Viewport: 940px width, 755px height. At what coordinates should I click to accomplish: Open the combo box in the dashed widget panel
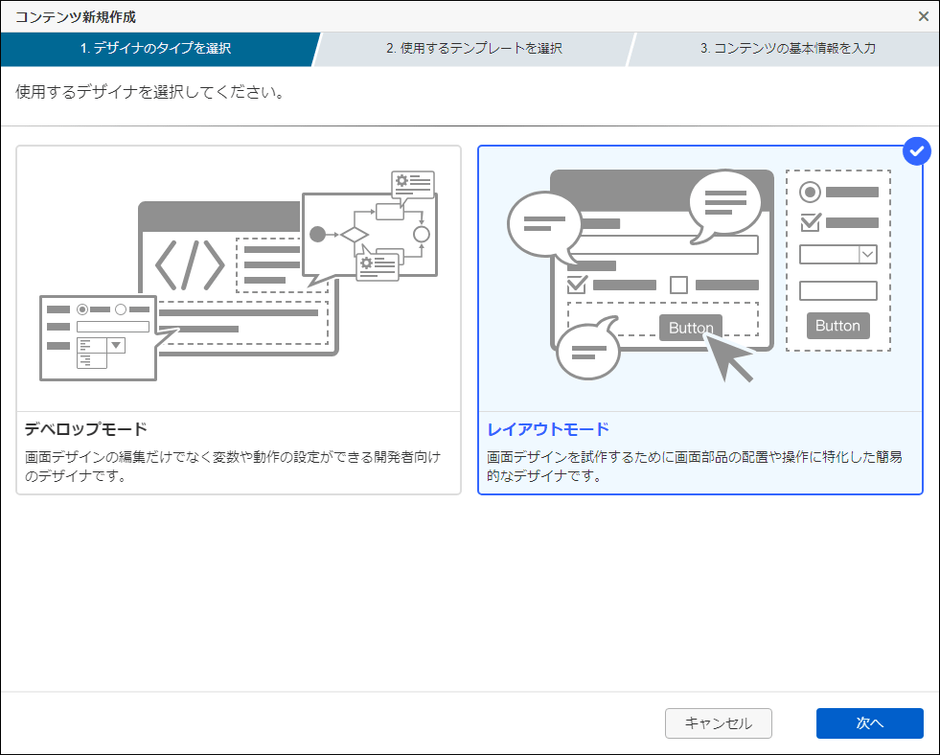pyautogui.click(x=840, y=255)
